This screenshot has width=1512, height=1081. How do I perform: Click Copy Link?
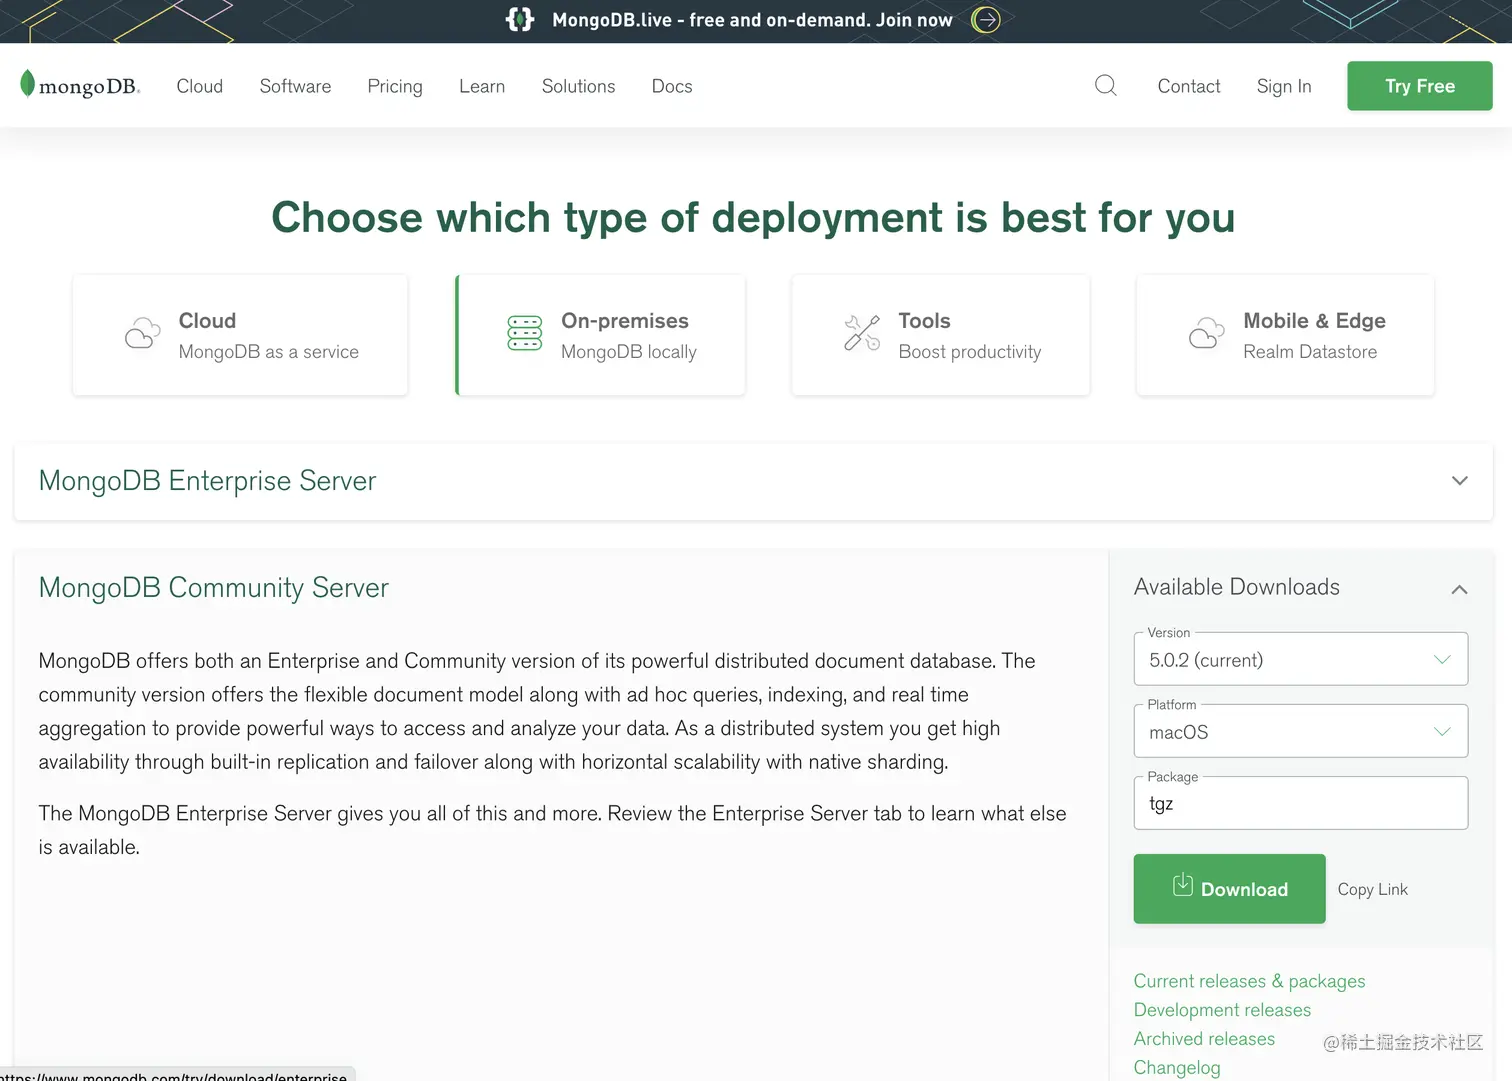pos(1373,889)
